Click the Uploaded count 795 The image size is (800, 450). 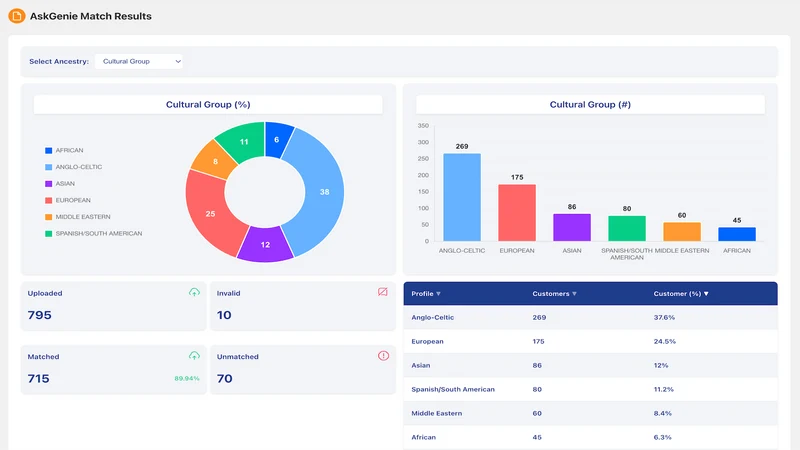(x=40, y=315)
